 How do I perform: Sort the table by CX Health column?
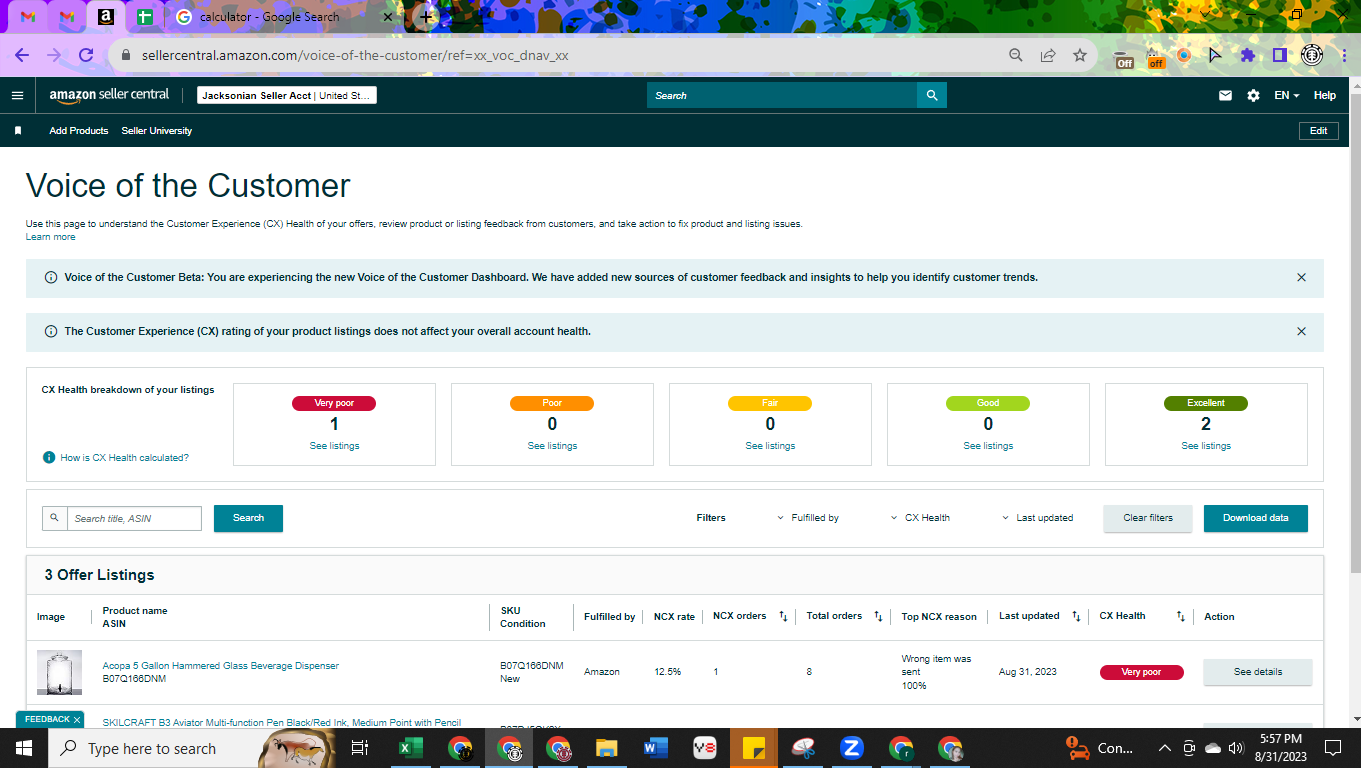click(1181, 616)
